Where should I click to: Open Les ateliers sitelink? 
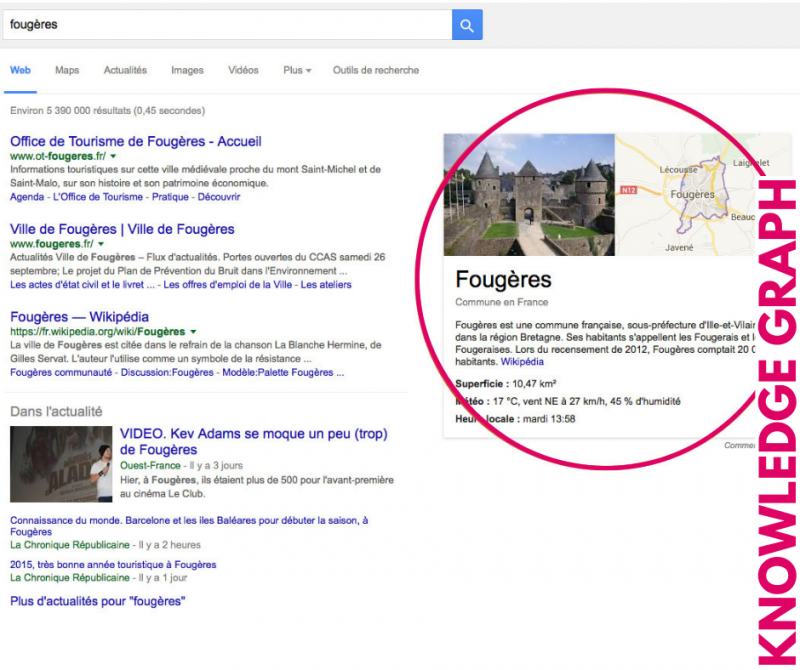(326, 285)
